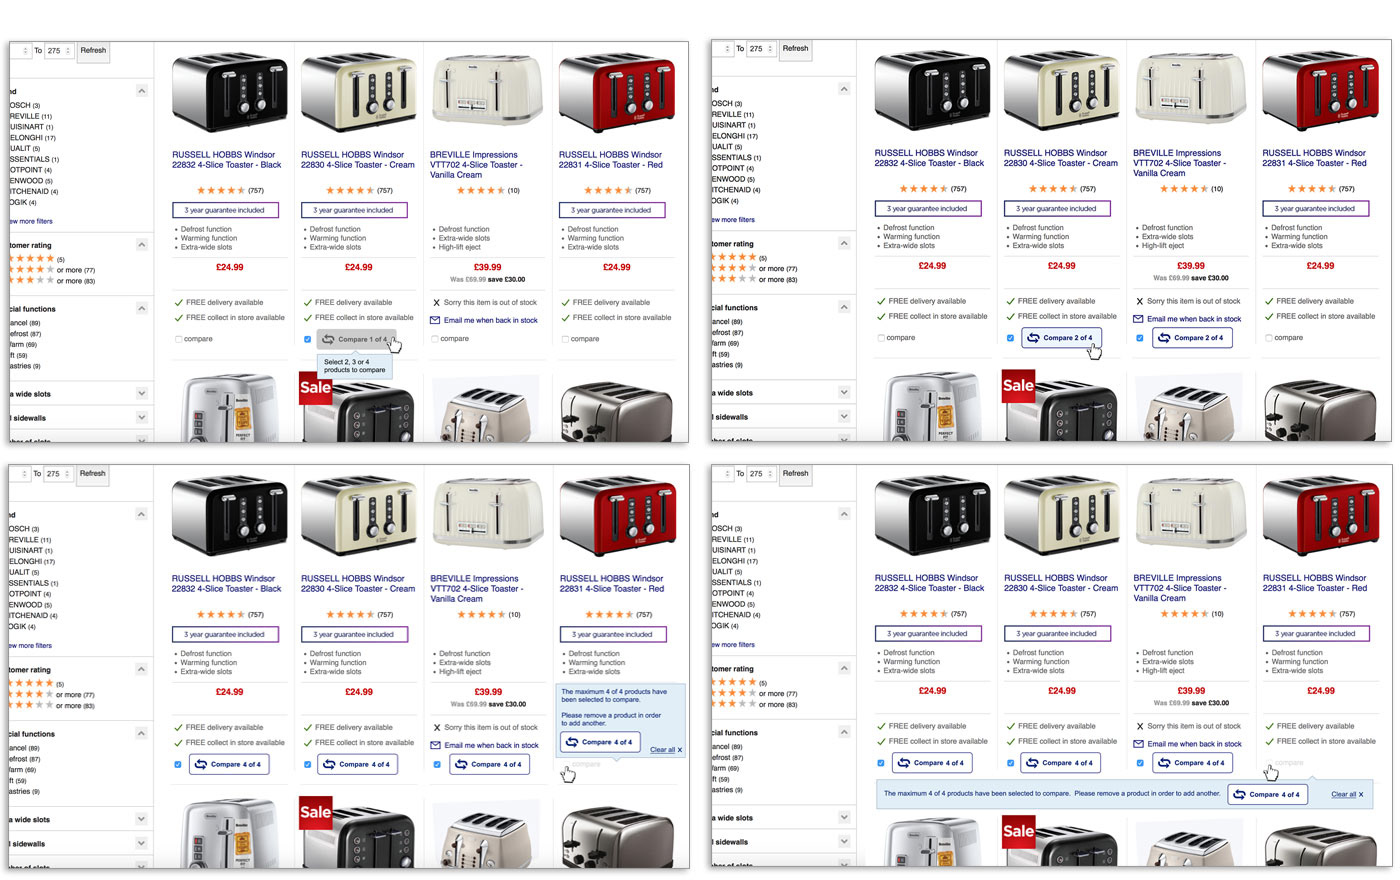Click Refresh button in bottom-right screenshot
The image size is (1400, 880).
[x=796, y=474]
